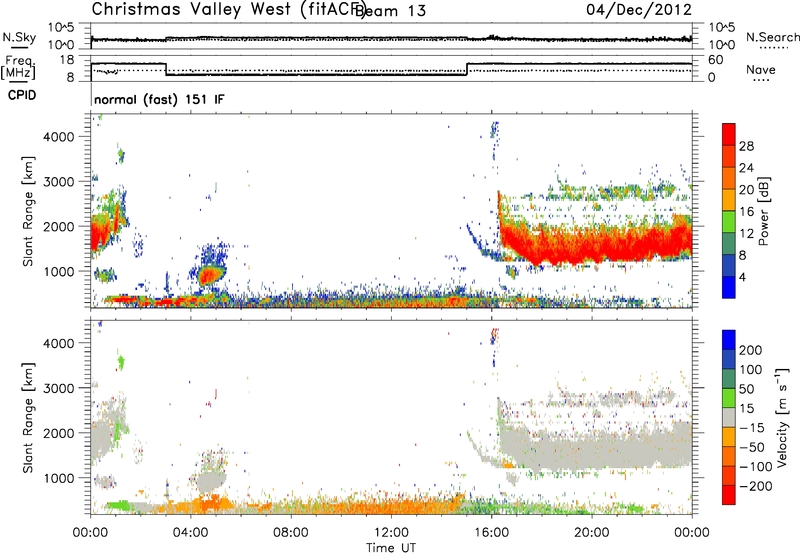Click the '12:00' time axis label

tap(391, 533)
